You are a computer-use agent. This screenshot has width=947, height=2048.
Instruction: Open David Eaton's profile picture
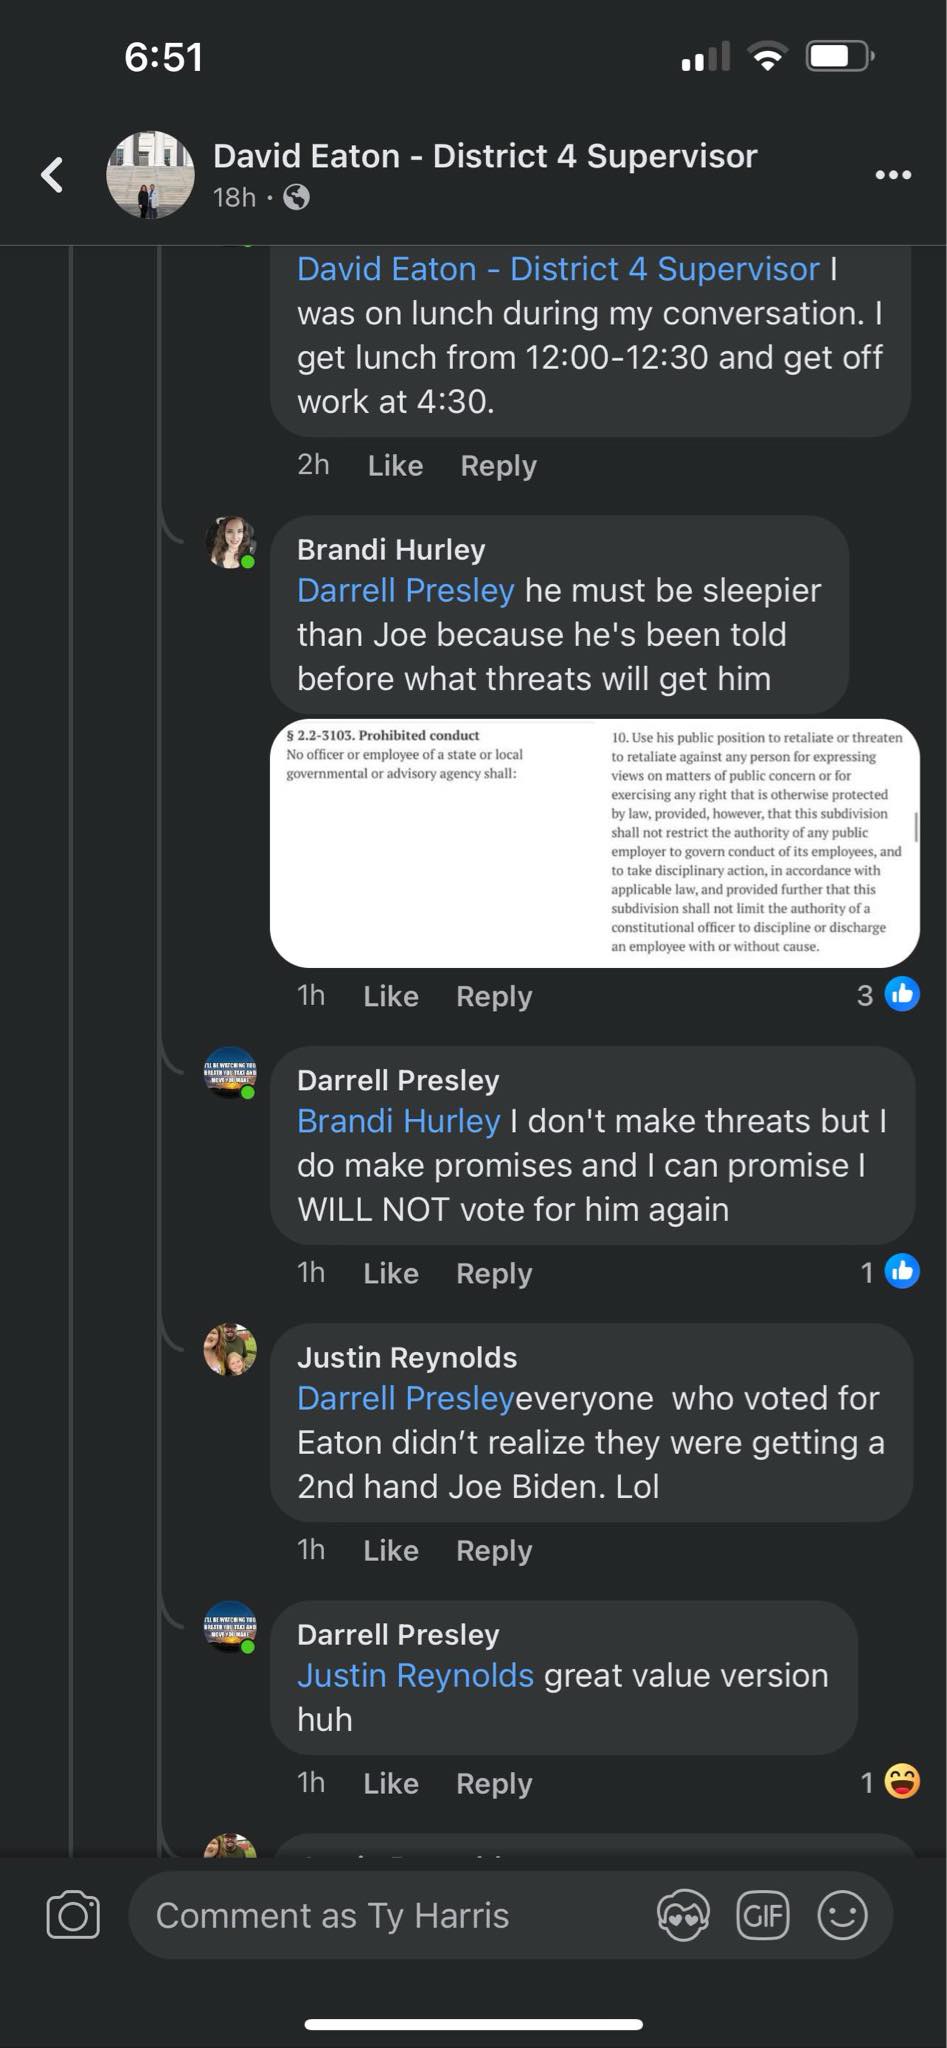tap(150, 175)
